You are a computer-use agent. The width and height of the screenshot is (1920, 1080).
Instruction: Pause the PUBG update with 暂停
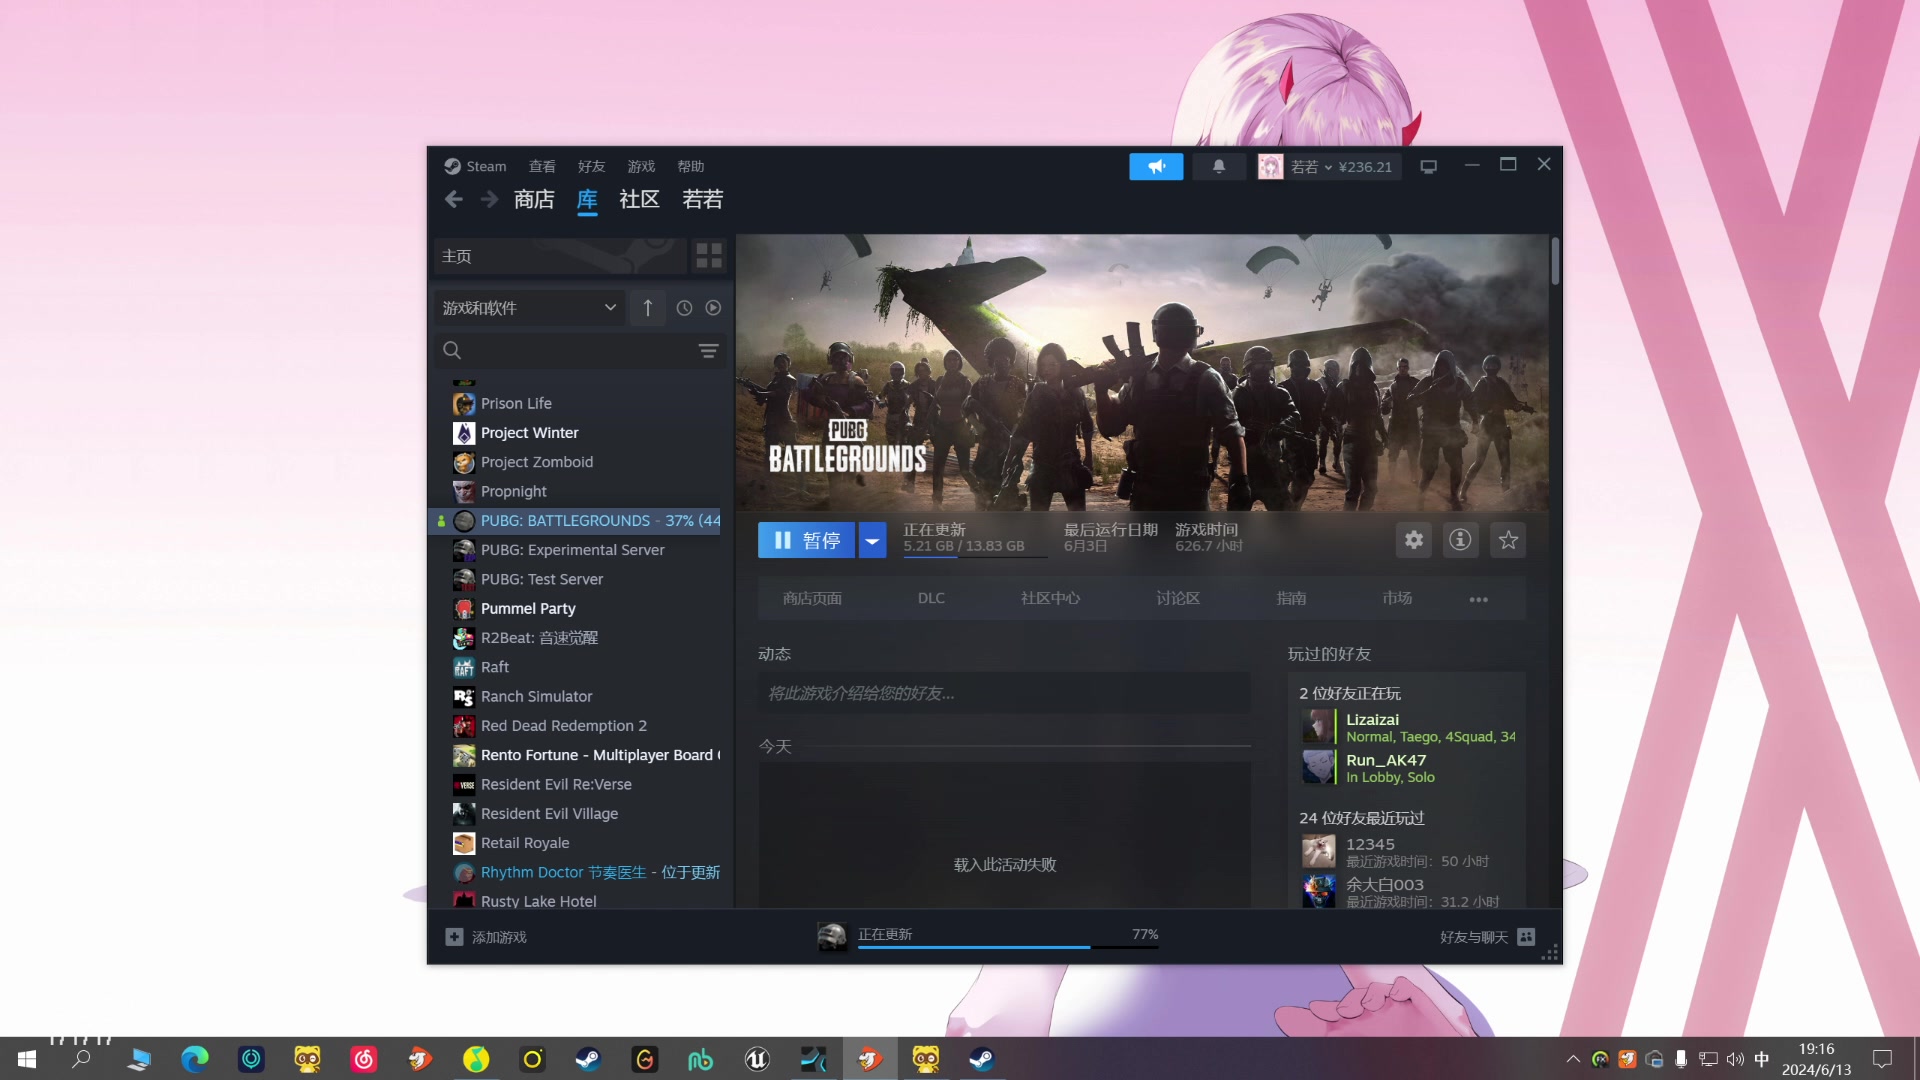[x=806, y=541]
